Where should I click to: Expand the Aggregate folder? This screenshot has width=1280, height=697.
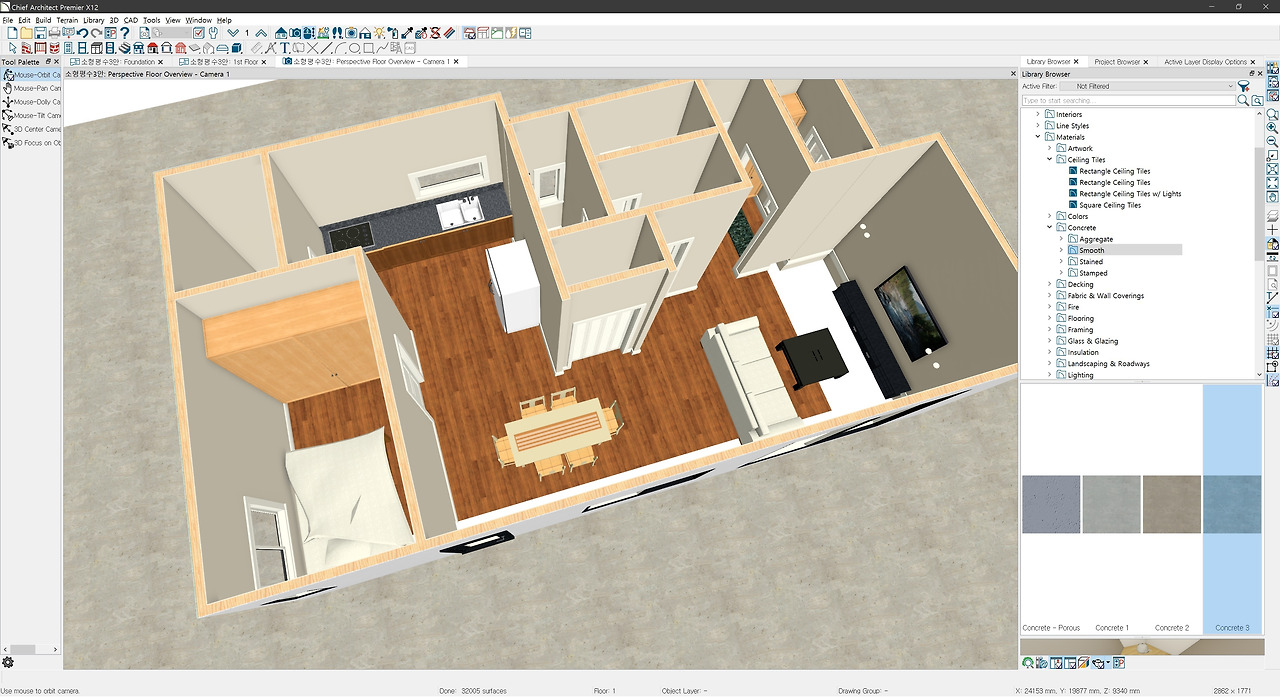(x=1061, y=239)
